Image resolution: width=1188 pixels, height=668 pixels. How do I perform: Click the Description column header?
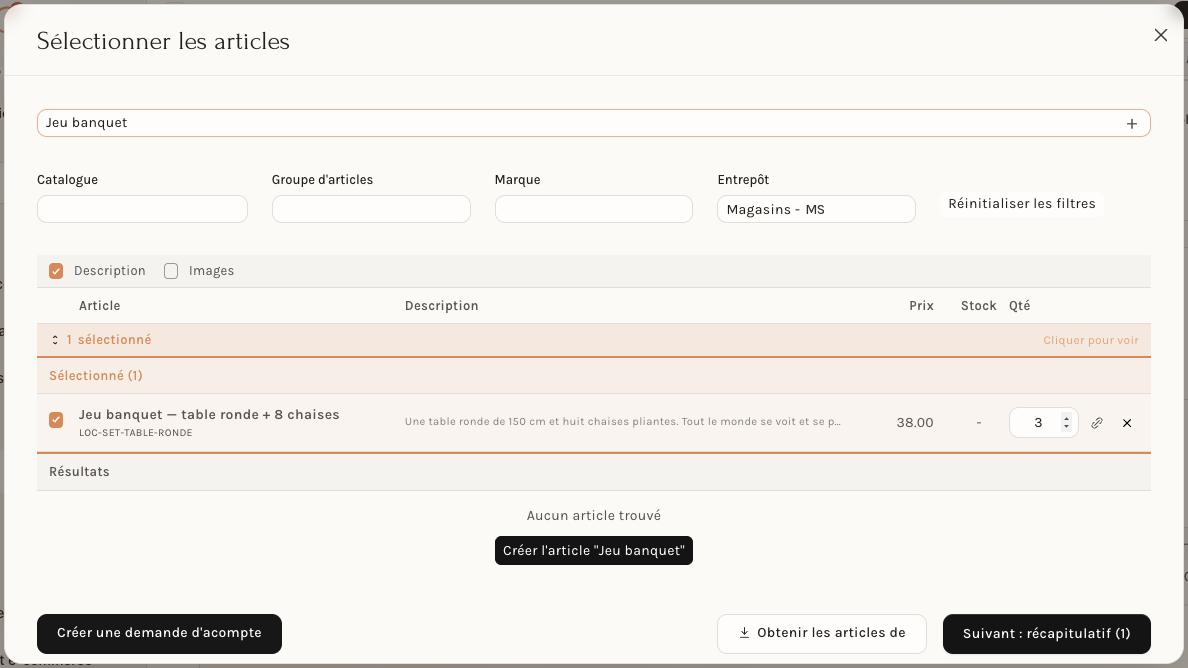point(441,306)
